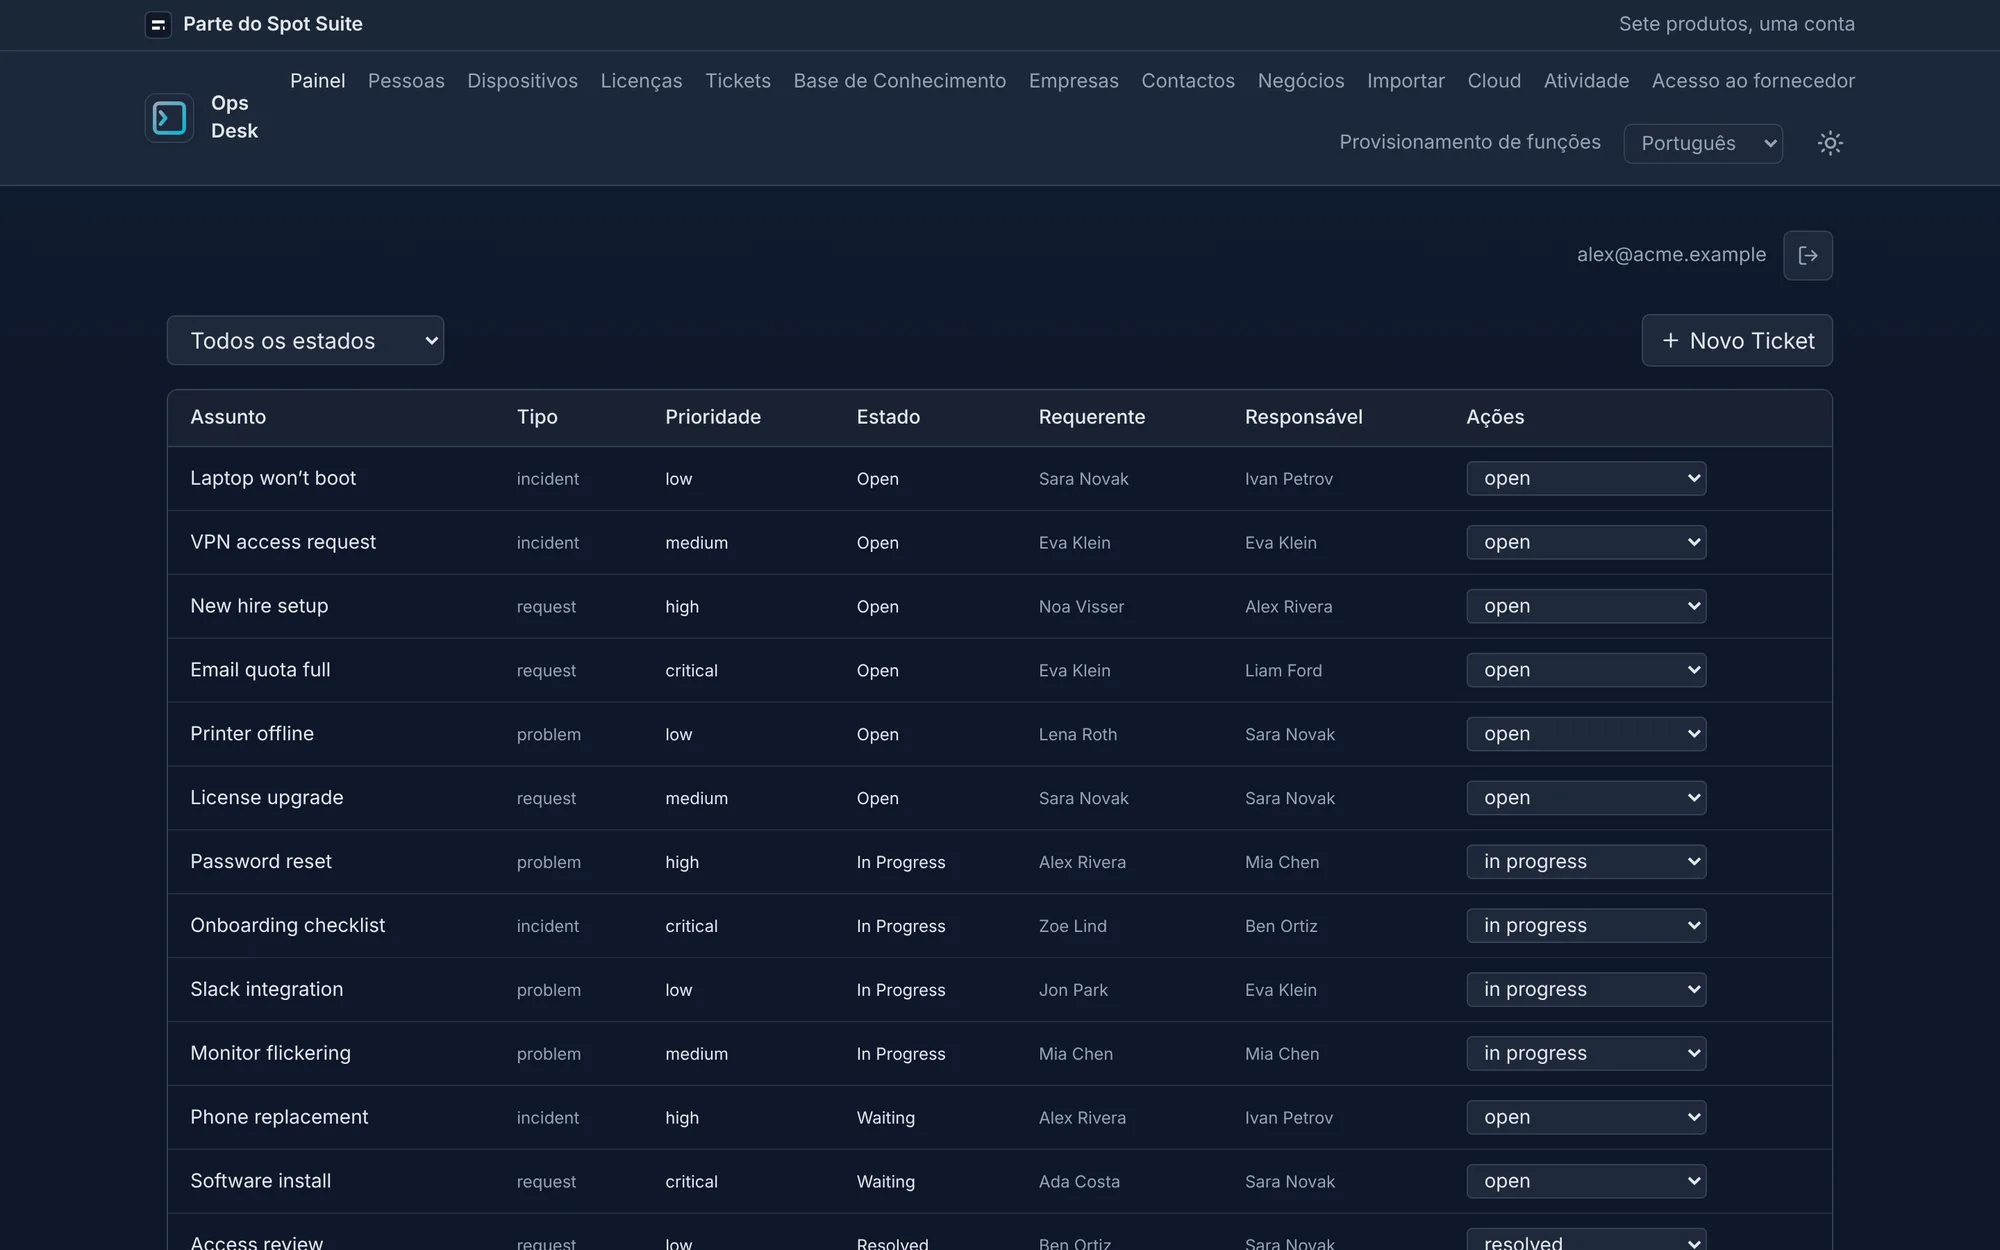Click the Printer offline subject

pos(252,734)
